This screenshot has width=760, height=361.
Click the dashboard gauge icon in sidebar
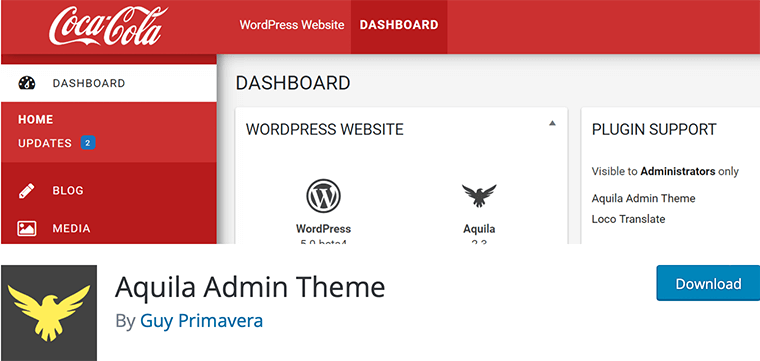(x=27, y=83)
